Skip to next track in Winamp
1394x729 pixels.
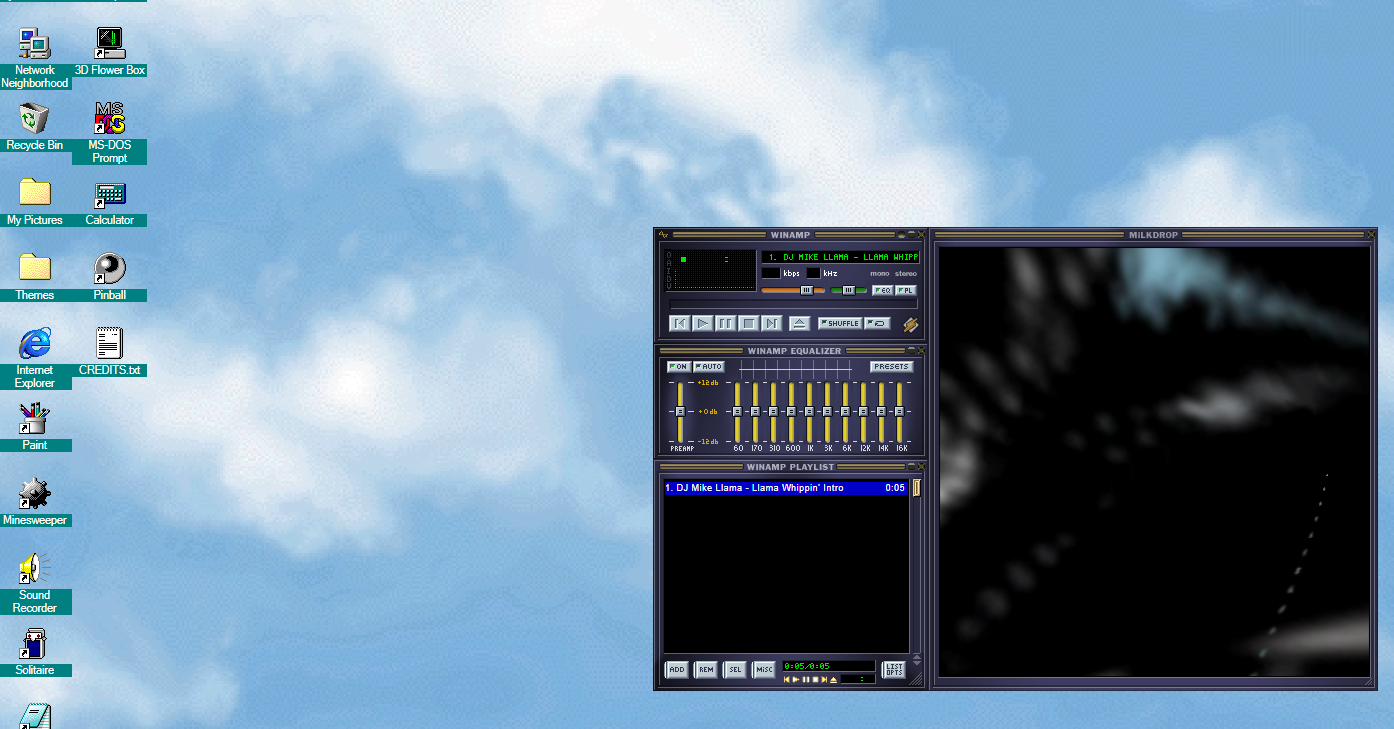[772, 323]
